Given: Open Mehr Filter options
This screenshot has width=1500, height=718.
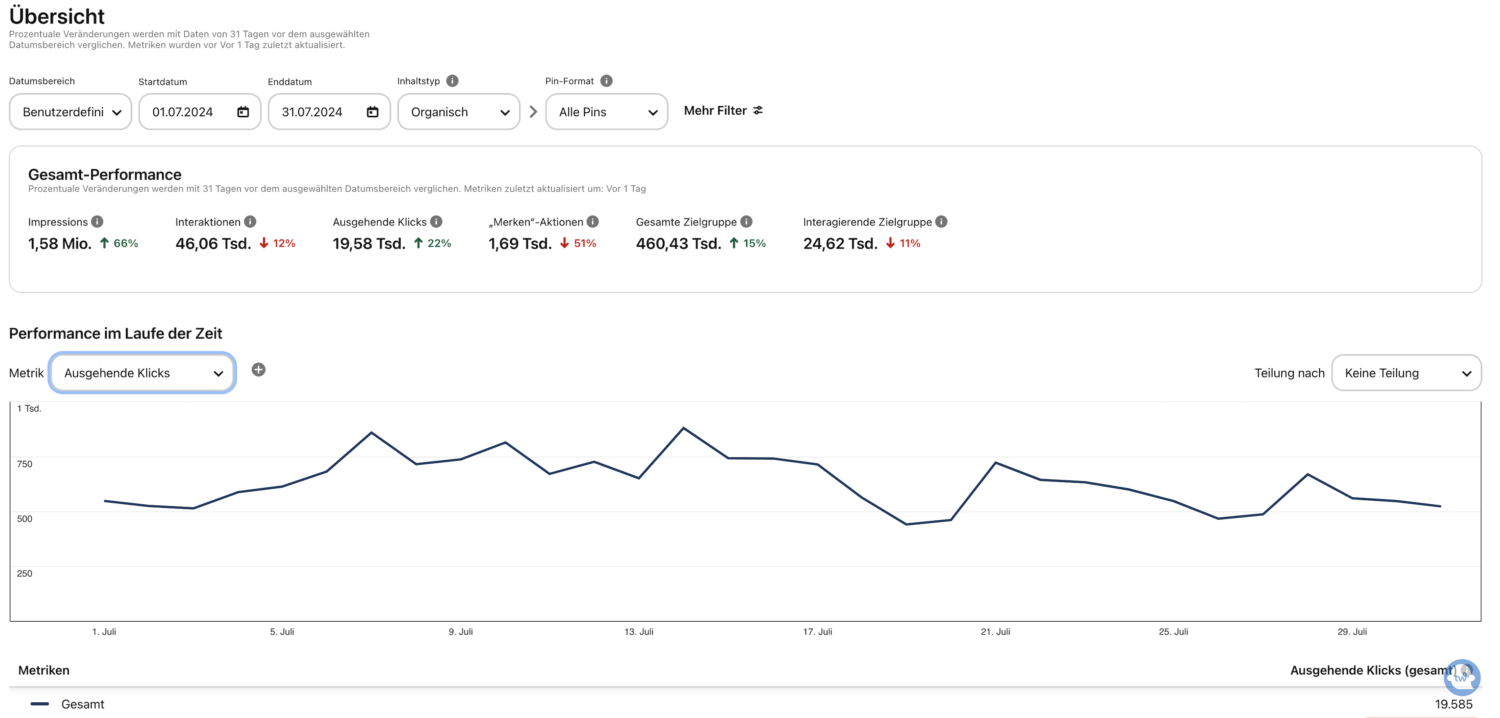Looking at the screenshot, I should click(x=723, y=111).
